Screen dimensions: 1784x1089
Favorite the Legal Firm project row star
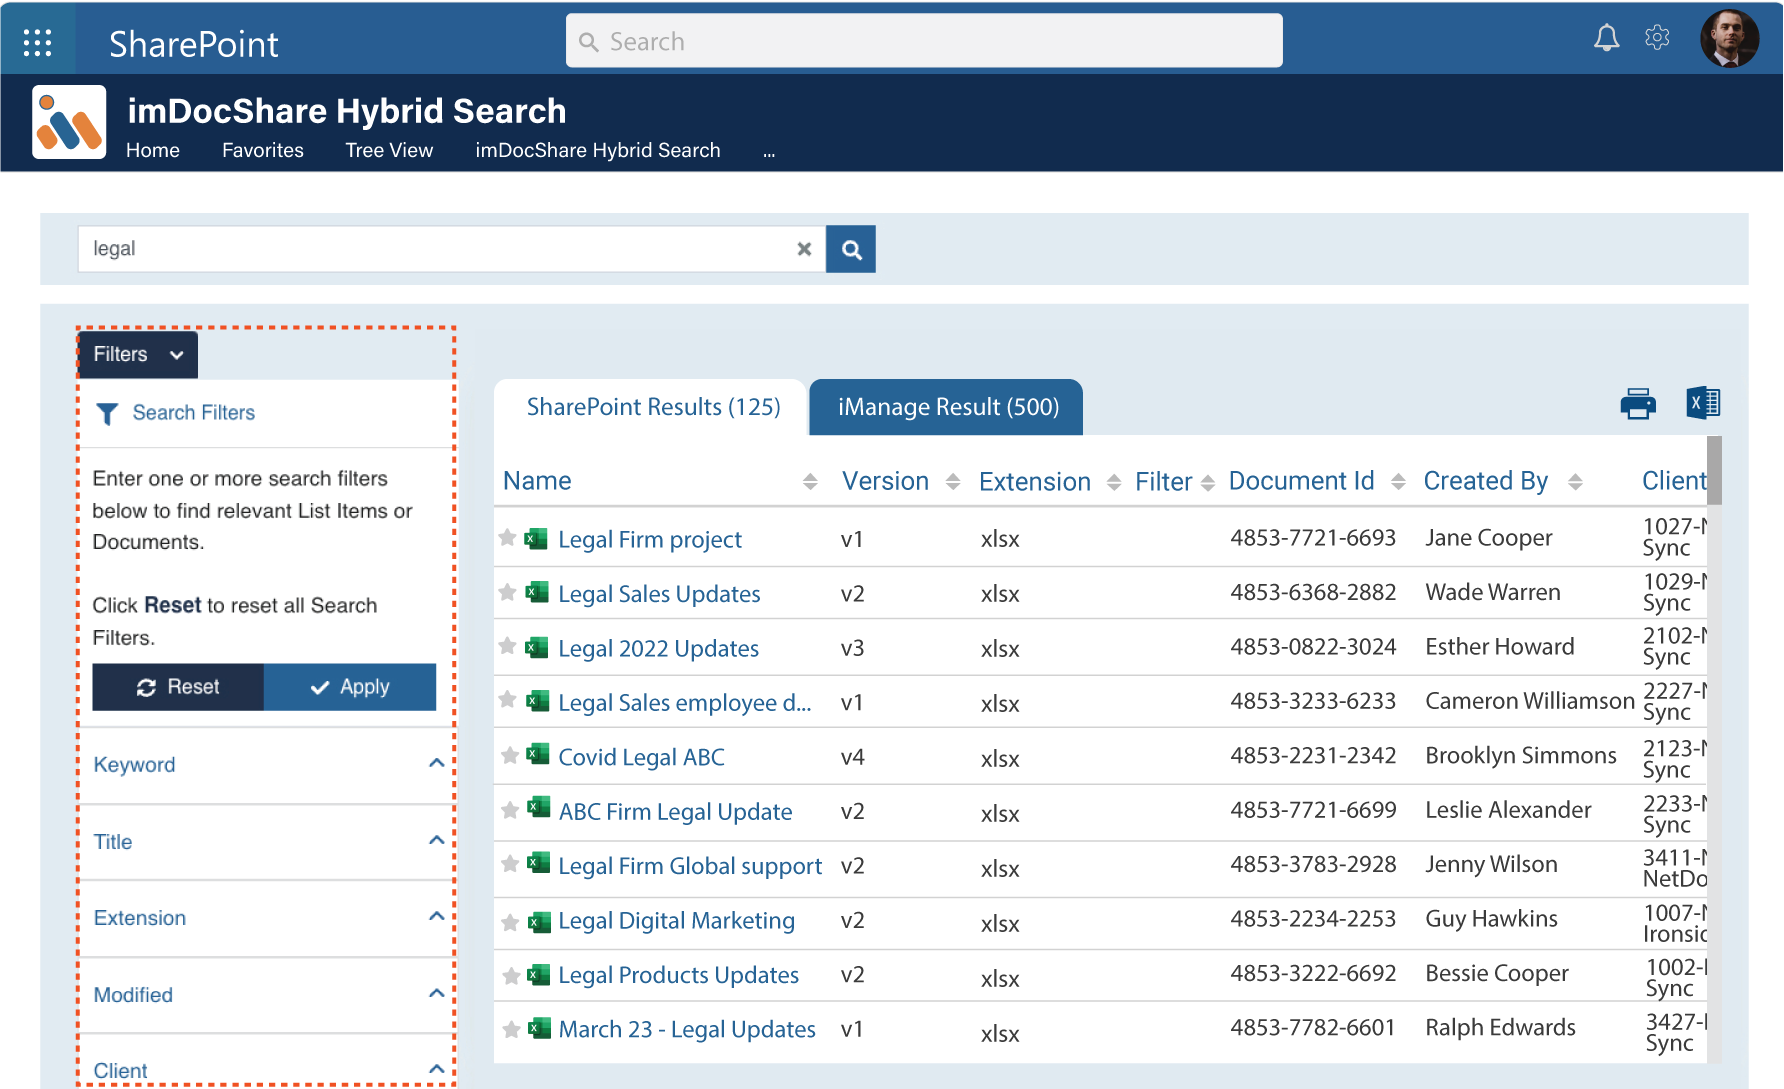tap(508, 538)
